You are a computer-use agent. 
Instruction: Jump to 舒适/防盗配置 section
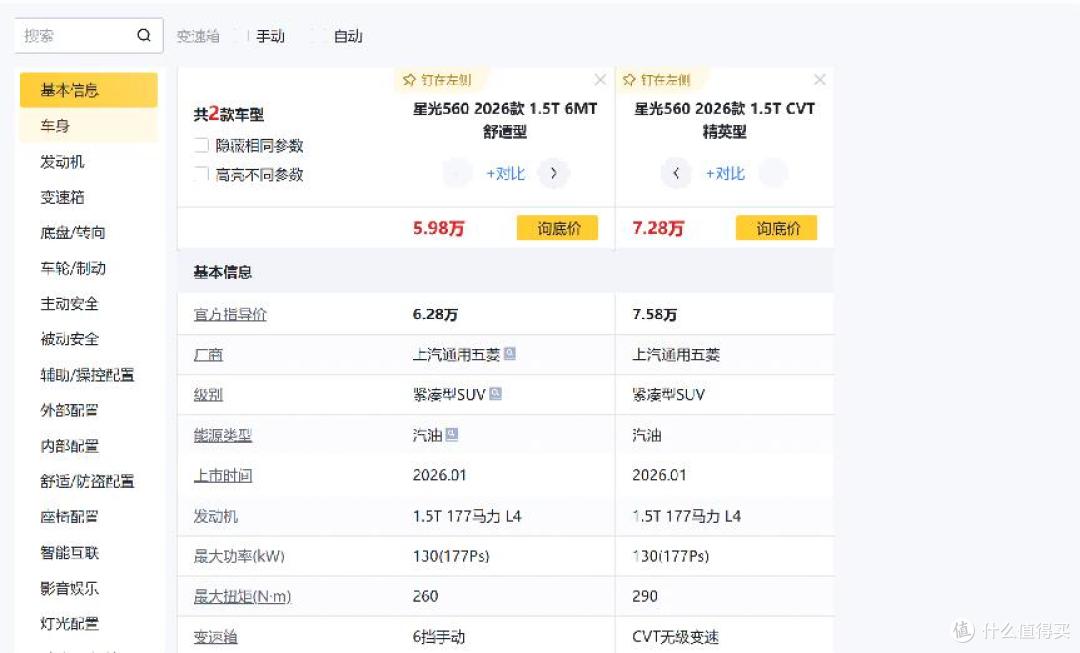87,481
